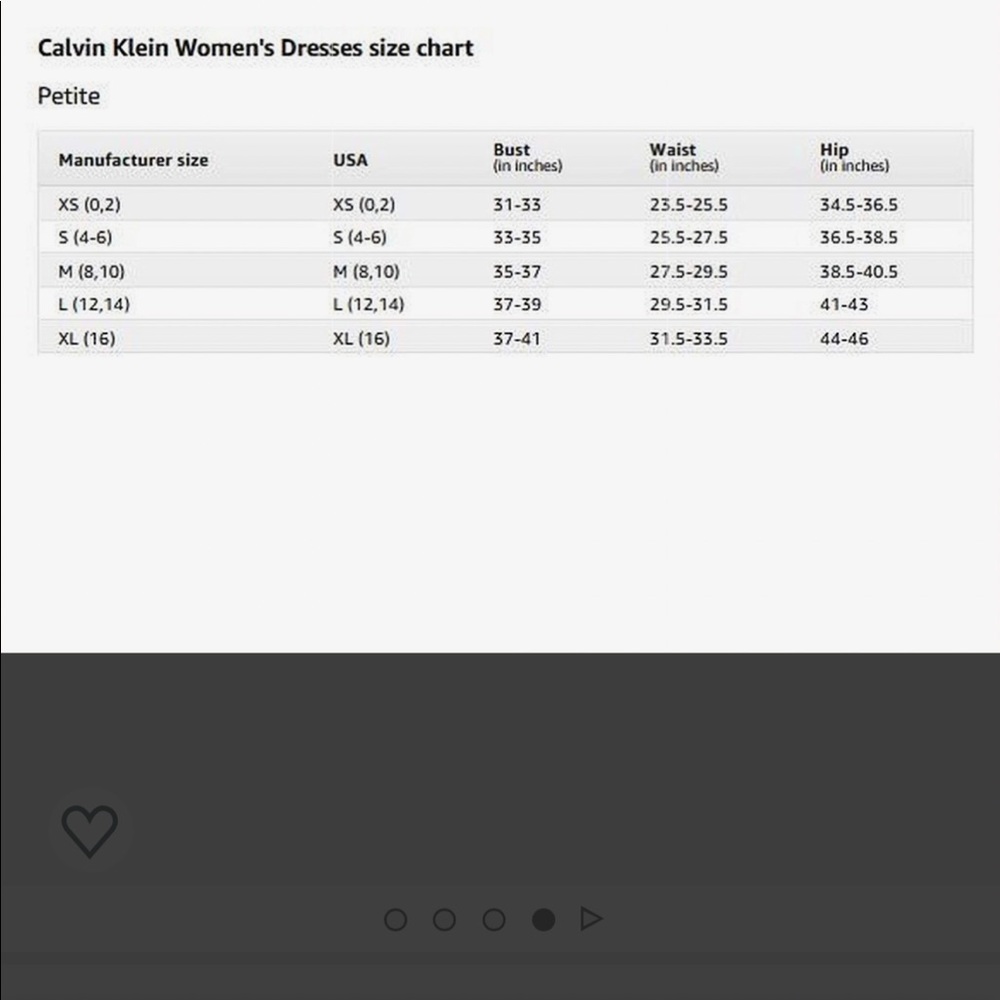Select the third carousel dot
The height and width of the screenshot is (1000, 1000).
[494, 920]
